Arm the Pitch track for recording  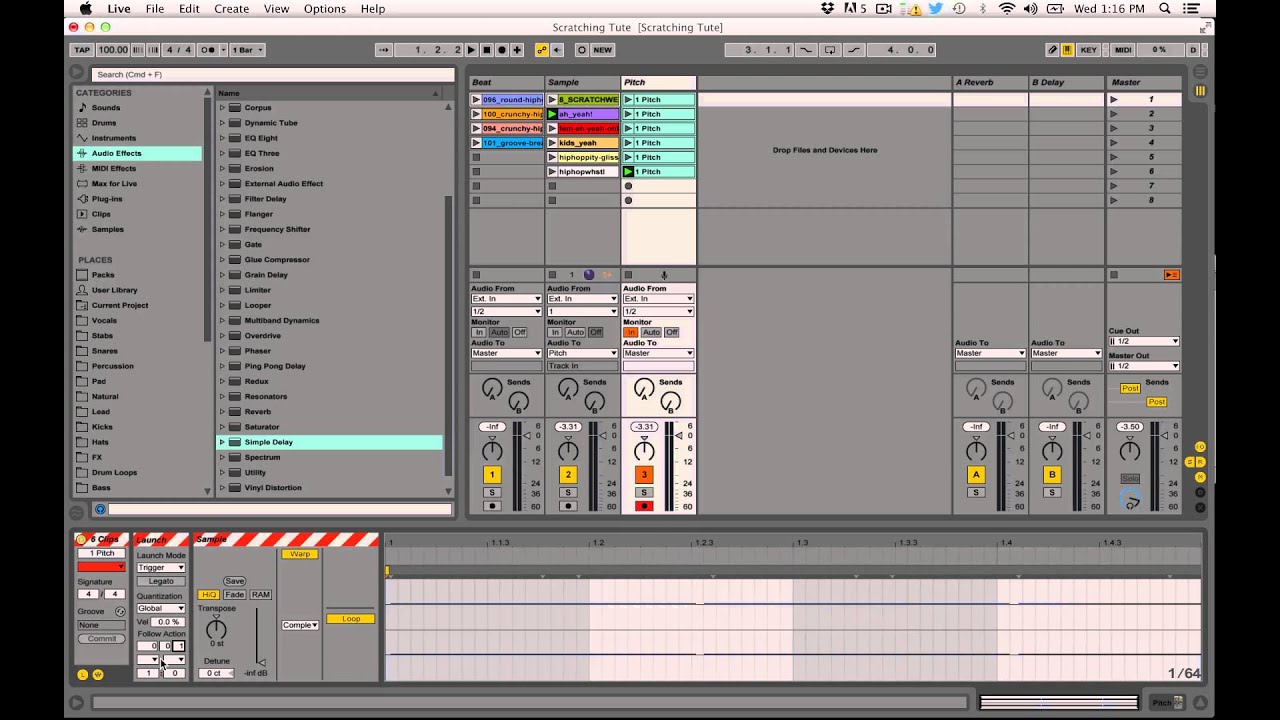point(644,506)
